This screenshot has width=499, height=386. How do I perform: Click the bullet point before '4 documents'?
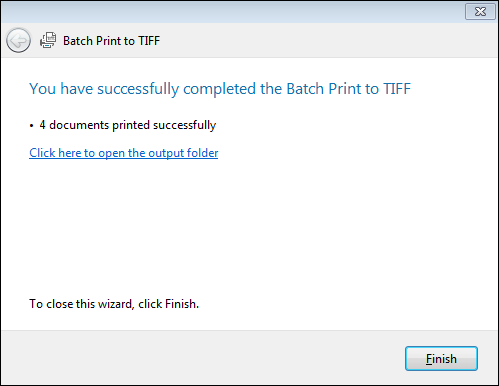click(x=32, y=126)
